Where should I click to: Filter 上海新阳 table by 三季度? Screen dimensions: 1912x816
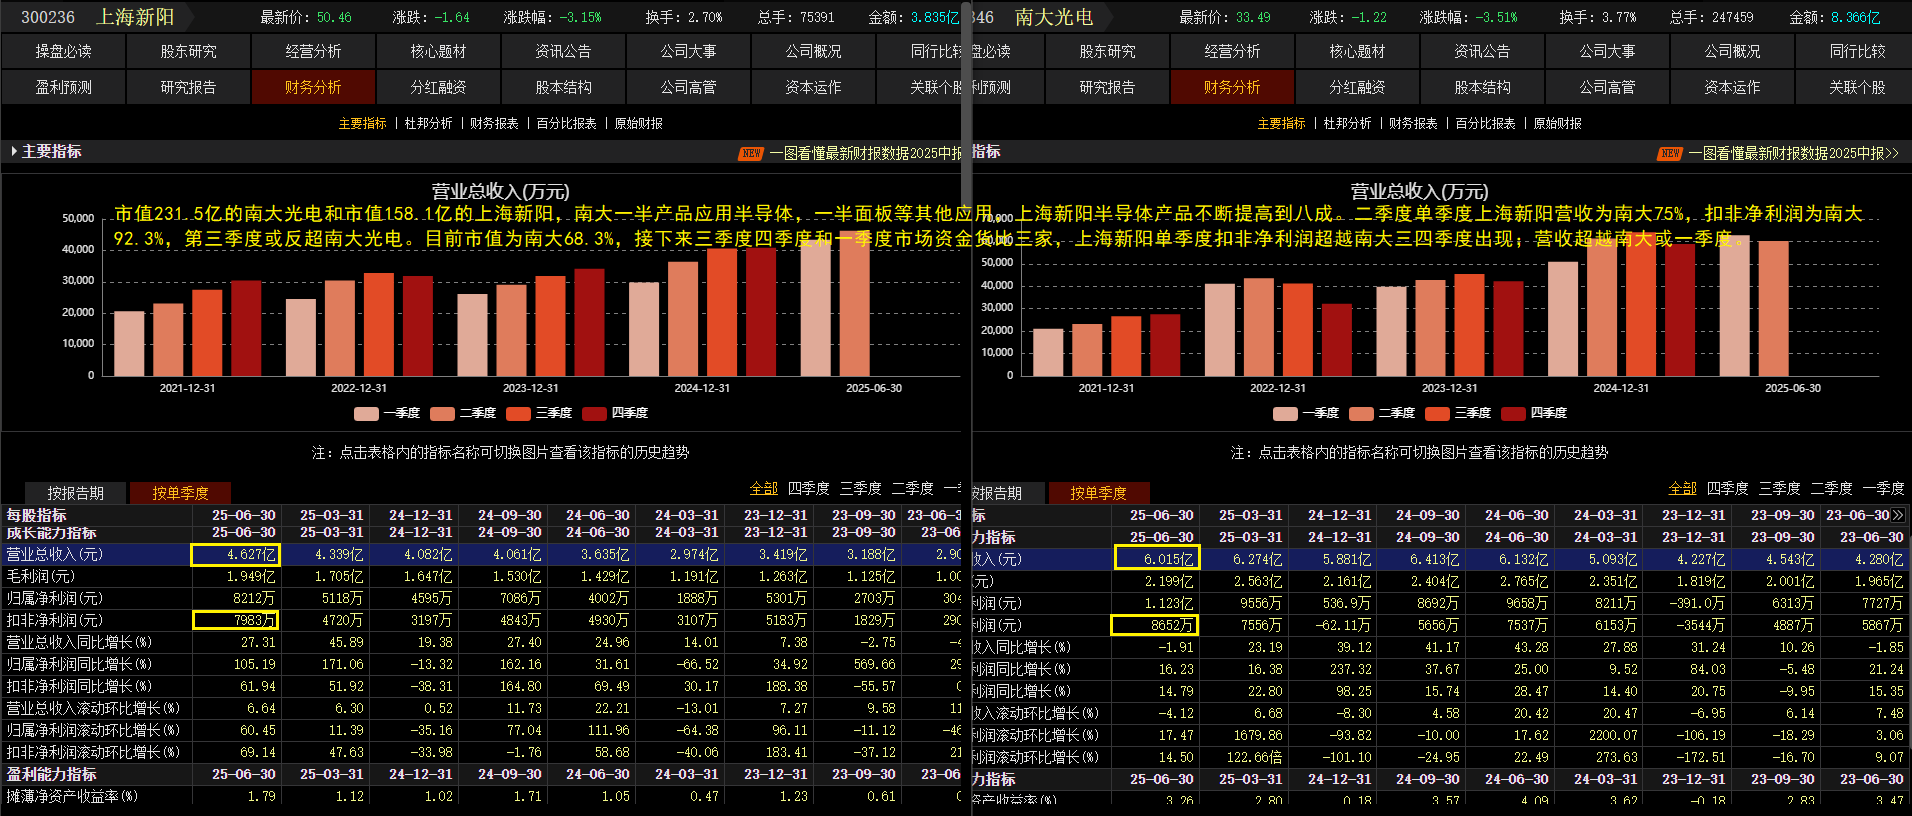tap(861, 488)
